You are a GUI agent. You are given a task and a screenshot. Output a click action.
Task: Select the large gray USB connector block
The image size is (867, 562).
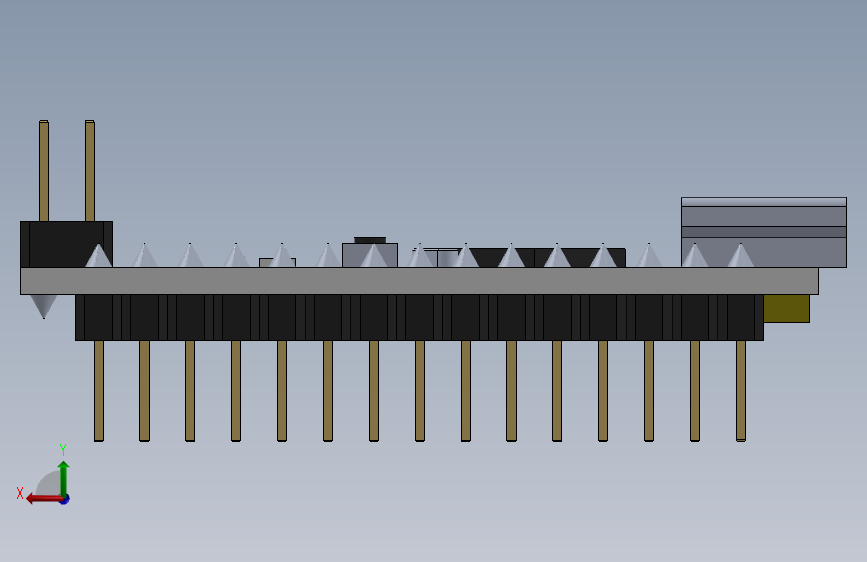tap(764, 232)
